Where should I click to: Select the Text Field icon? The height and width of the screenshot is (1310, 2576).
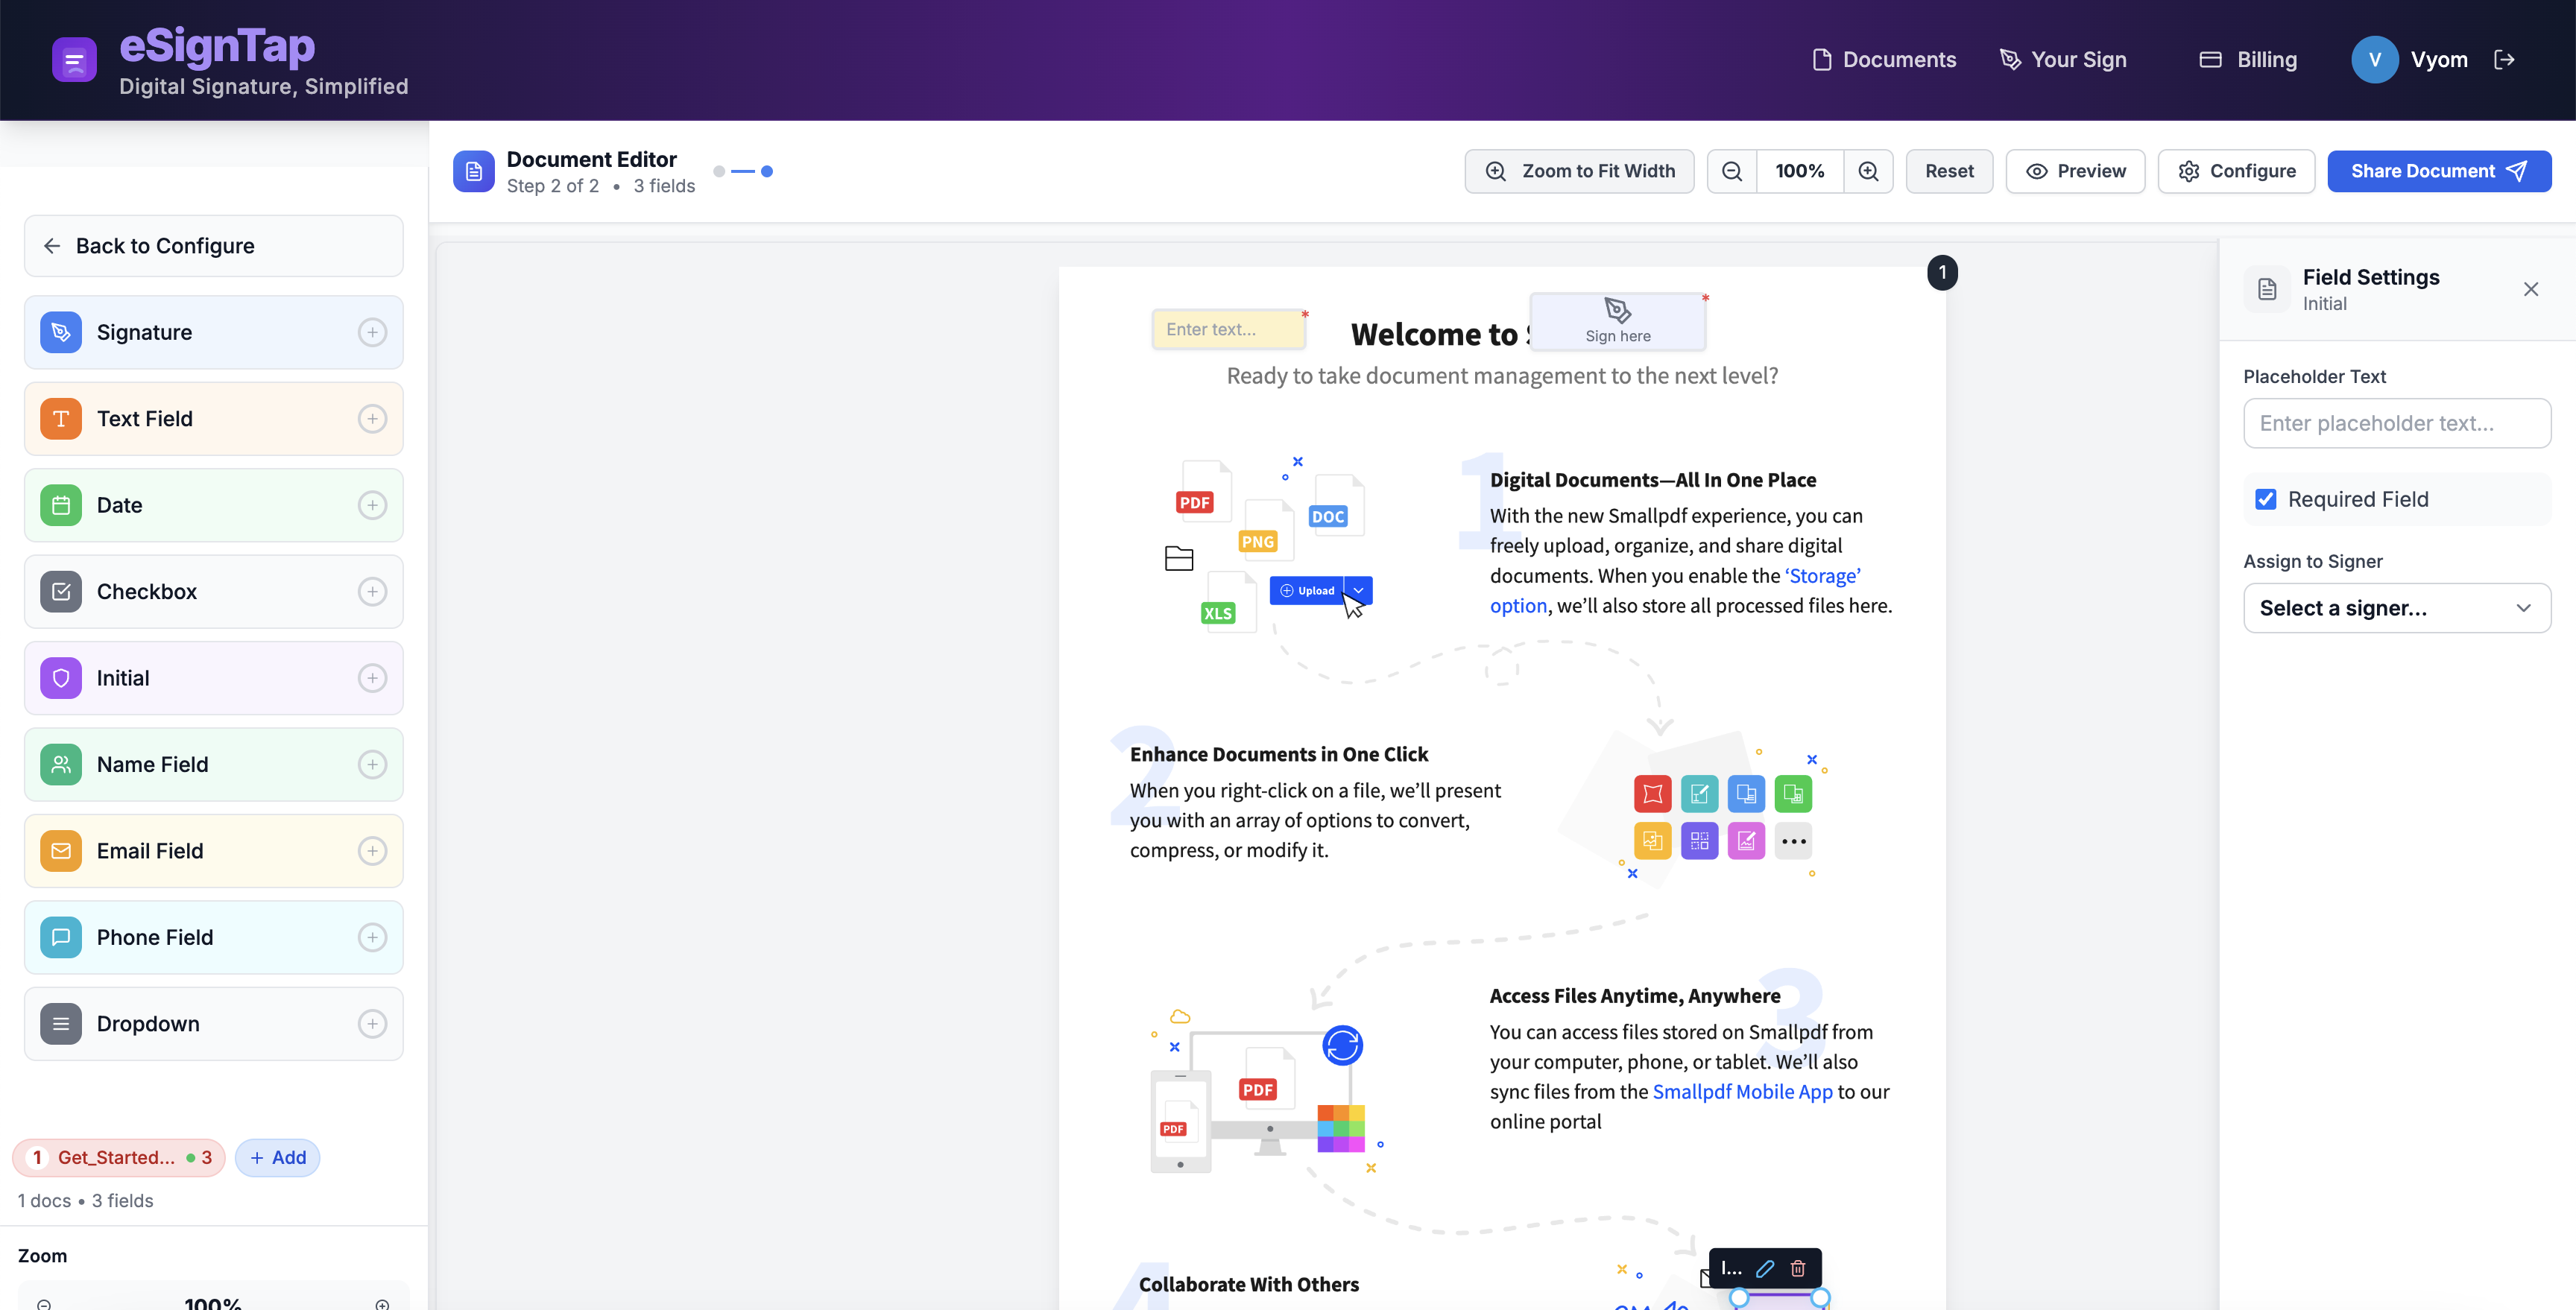(x=61, y=419)
